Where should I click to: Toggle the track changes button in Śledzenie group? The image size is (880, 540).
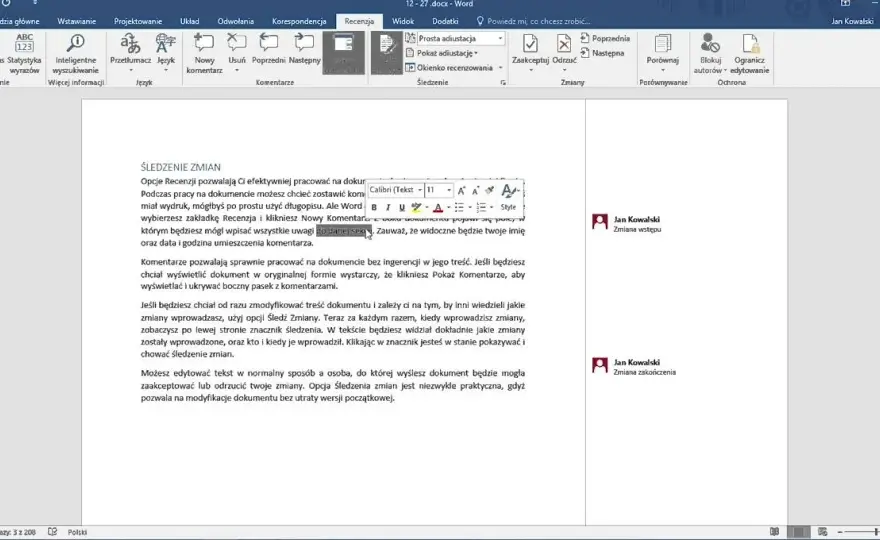point(387,53)
